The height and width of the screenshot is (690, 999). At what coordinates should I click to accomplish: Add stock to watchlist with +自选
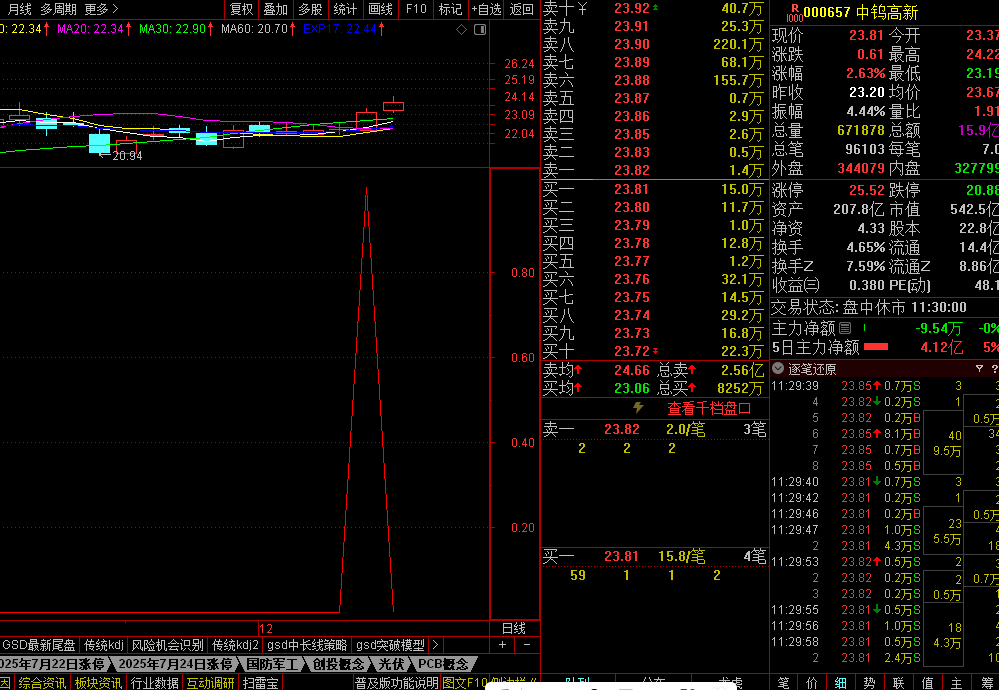pos(485,9)
